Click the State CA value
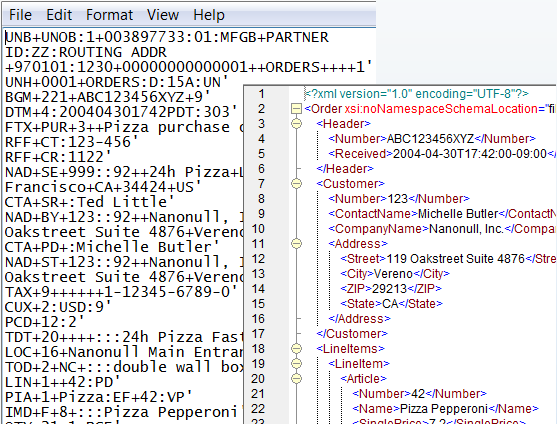Viewport: 557px width, 424px height. click(390, 304)
